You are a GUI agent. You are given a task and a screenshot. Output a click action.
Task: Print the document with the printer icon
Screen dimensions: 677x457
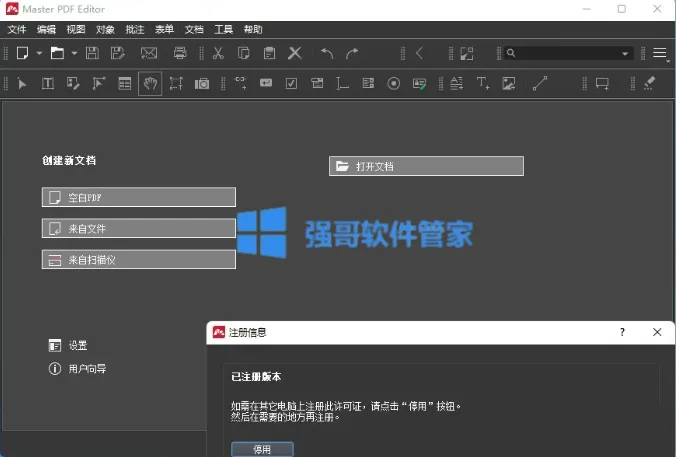180,53
